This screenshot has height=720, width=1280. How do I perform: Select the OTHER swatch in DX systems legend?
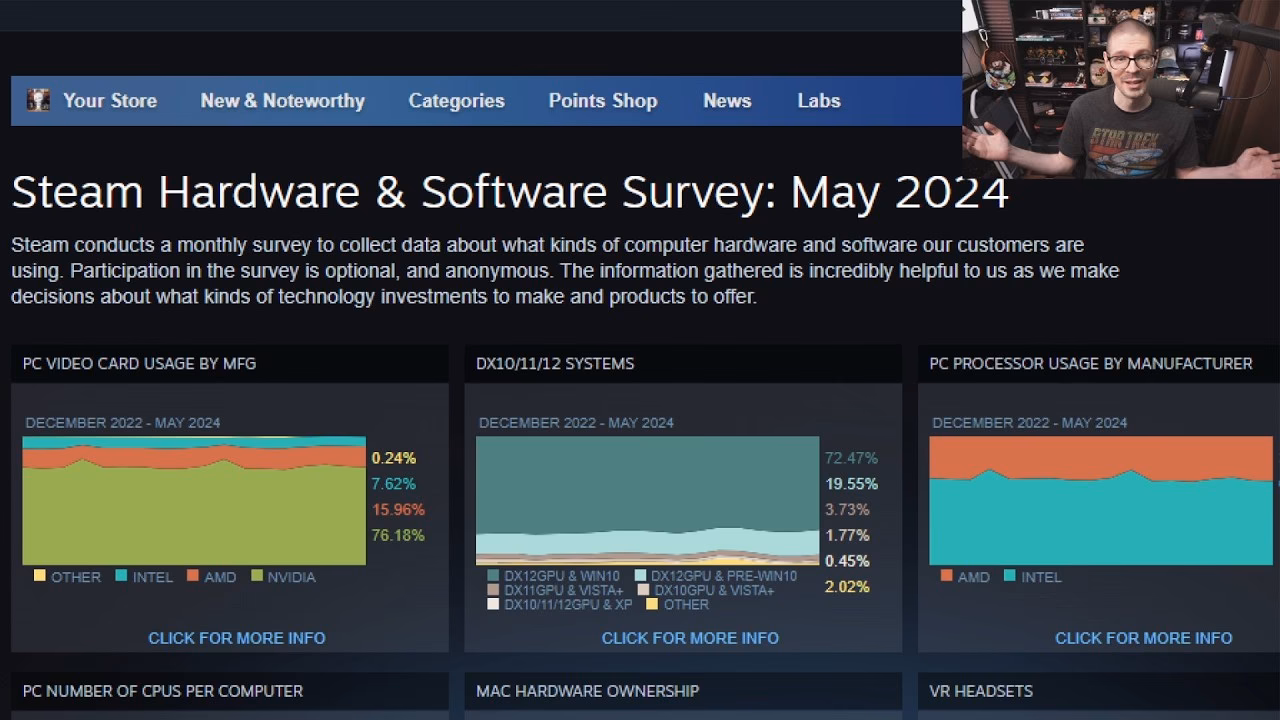(x=652, y=604)
